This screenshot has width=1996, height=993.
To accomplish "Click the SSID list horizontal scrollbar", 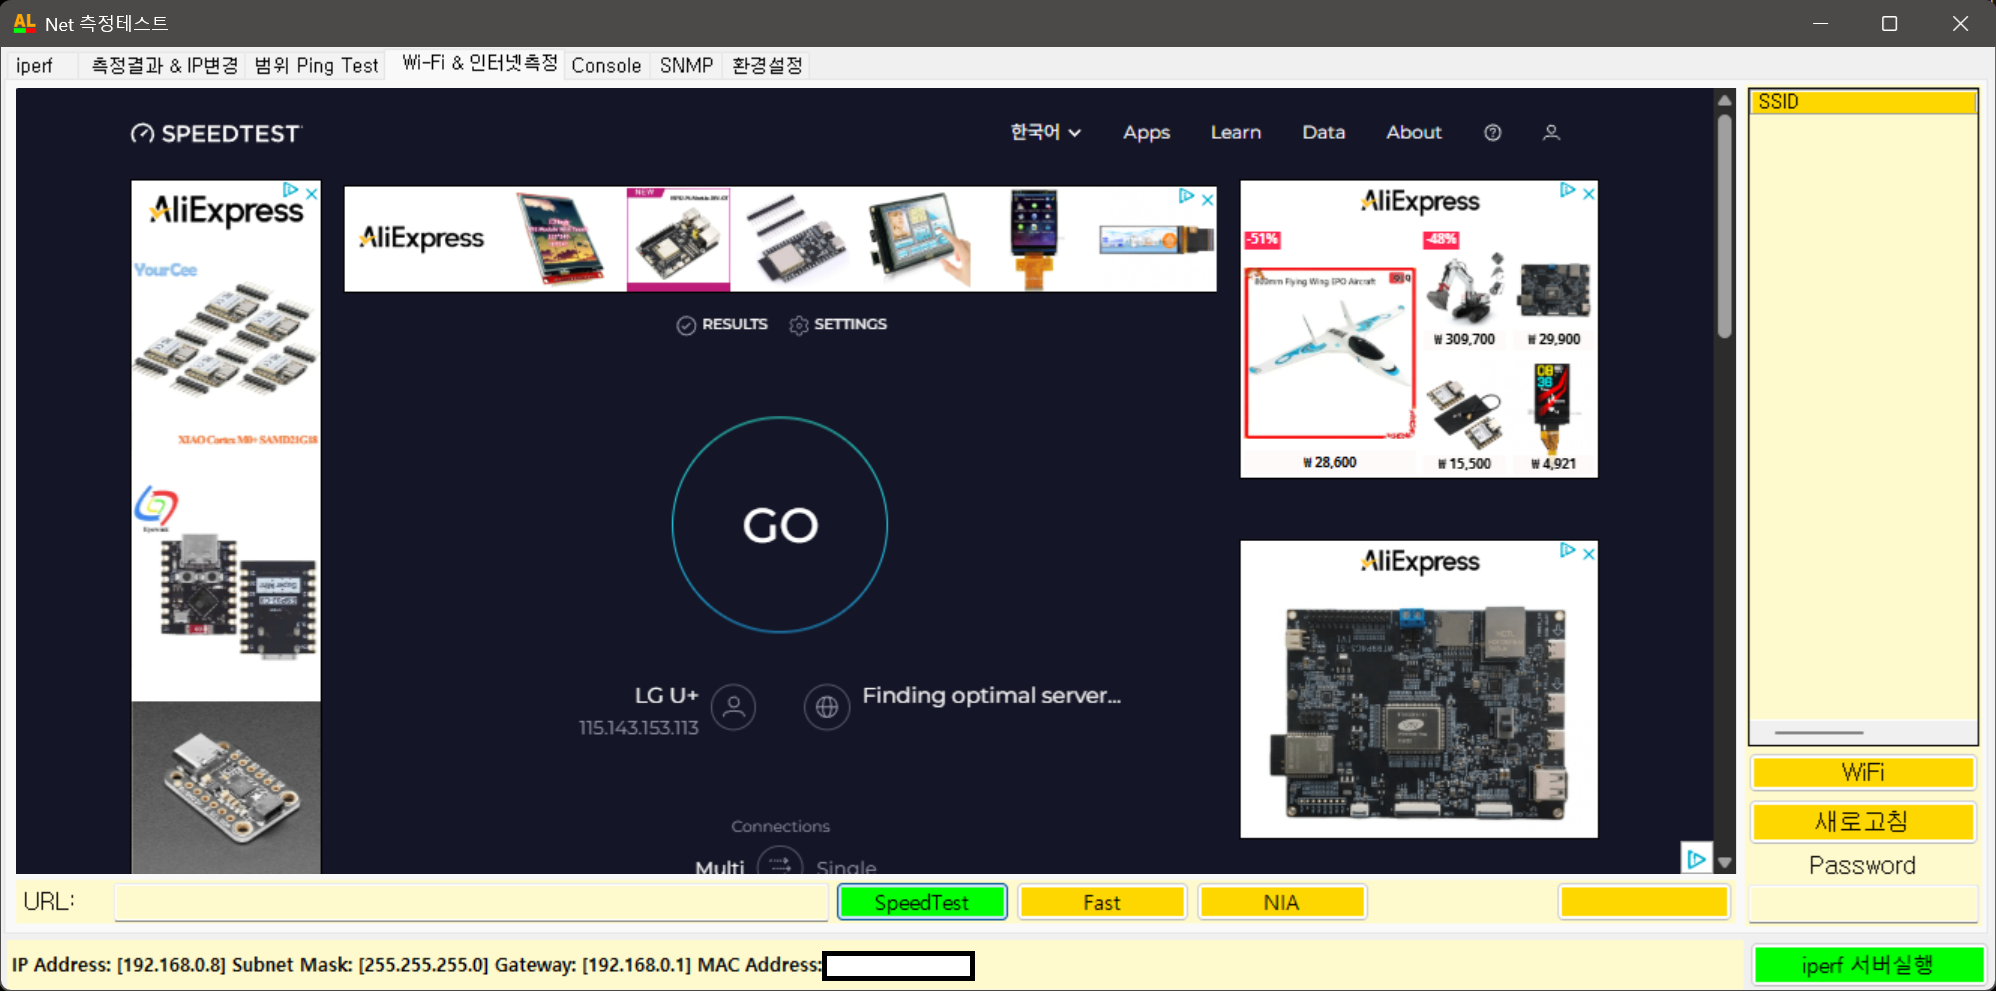I will point(1819,733).
